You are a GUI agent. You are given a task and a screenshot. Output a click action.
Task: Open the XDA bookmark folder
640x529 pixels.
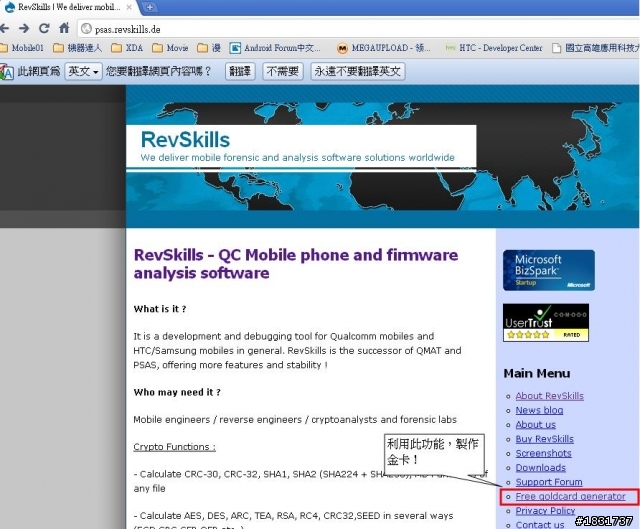coord(127,48)
